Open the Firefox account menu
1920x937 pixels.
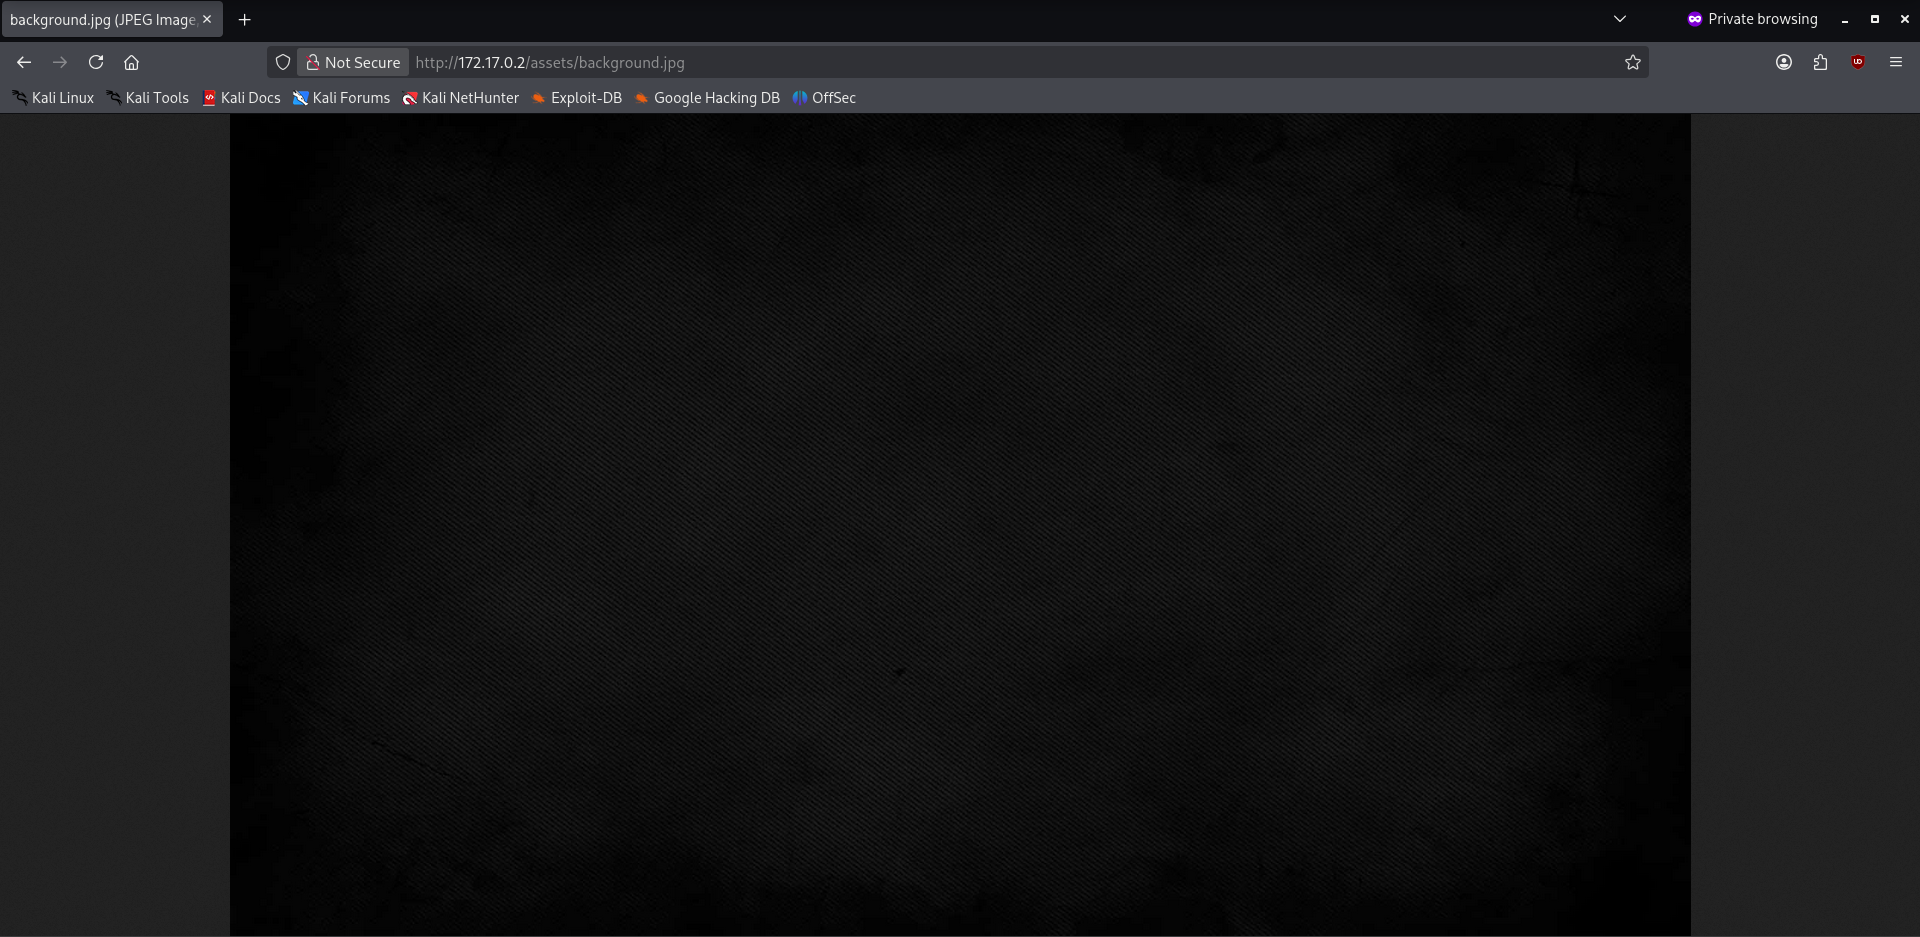click(x=1784, y=62)
